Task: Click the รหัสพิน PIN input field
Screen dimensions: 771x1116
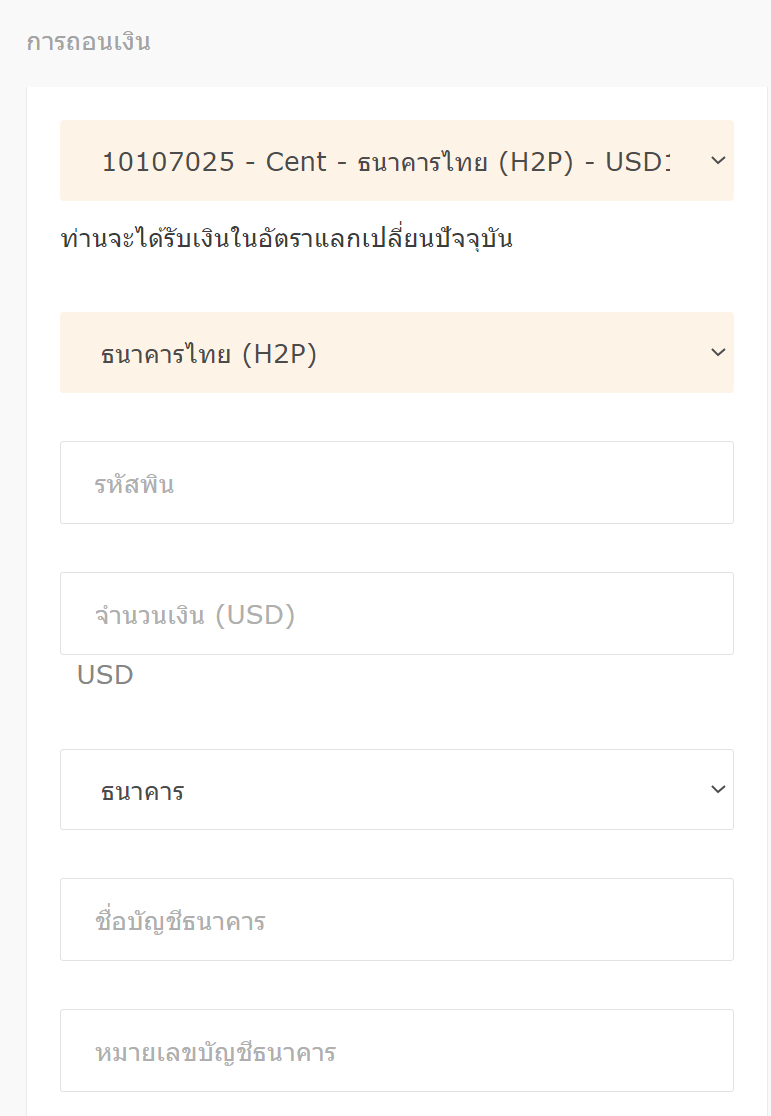Action: pos(396,482)
